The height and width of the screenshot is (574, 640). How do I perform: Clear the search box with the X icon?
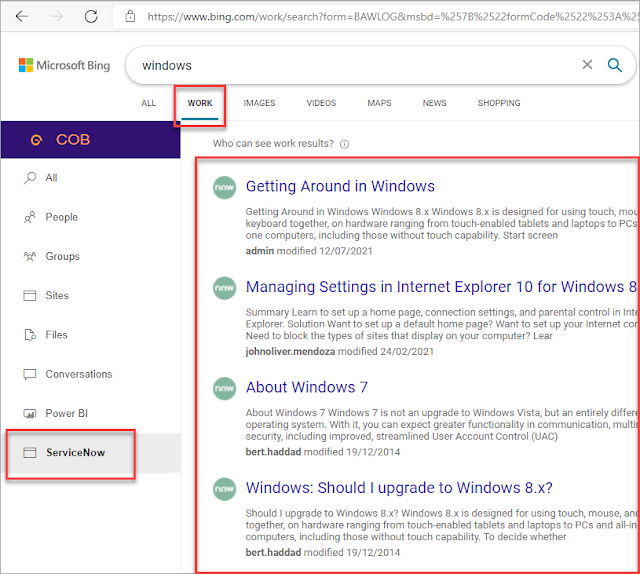587,65
